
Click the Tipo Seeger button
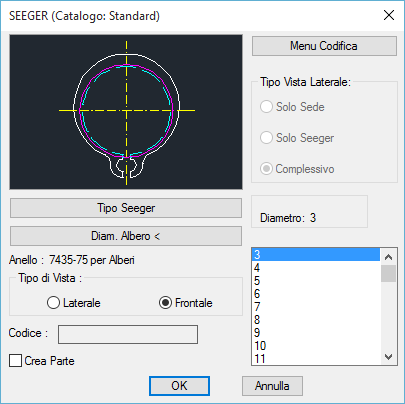point(126,208)
